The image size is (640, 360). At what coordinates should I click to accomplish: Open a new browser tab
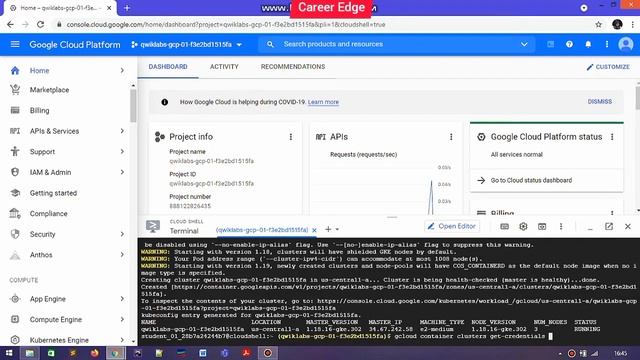(127, 8)
